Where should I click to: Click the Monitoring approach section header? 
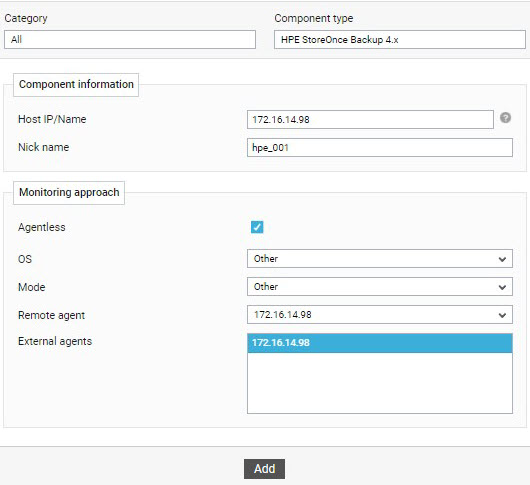(x=69, y=193)
